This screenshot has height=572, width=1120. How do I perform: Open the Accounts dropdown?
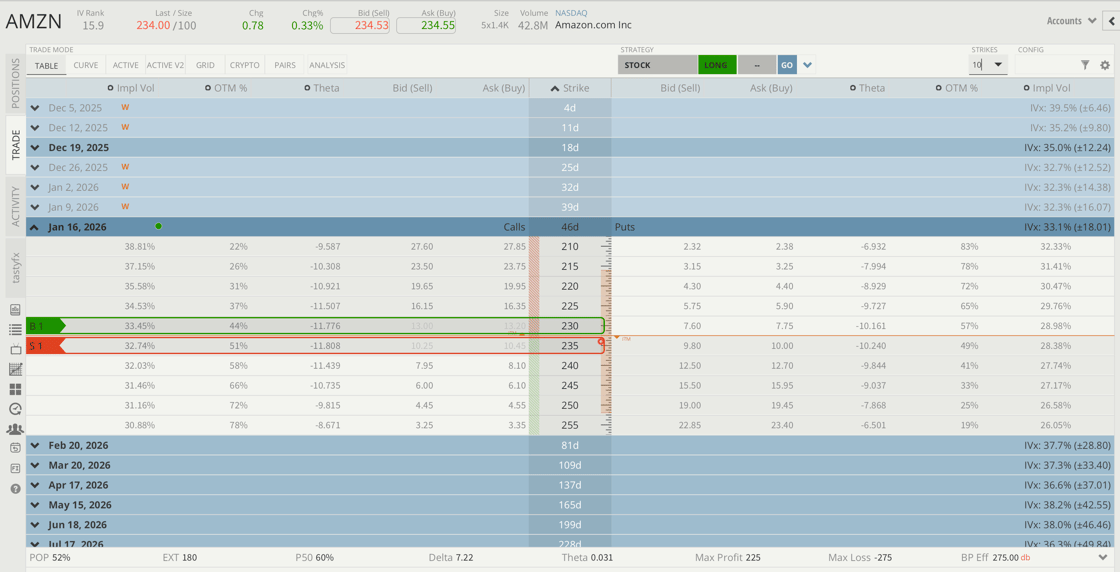click(1072, 21)
